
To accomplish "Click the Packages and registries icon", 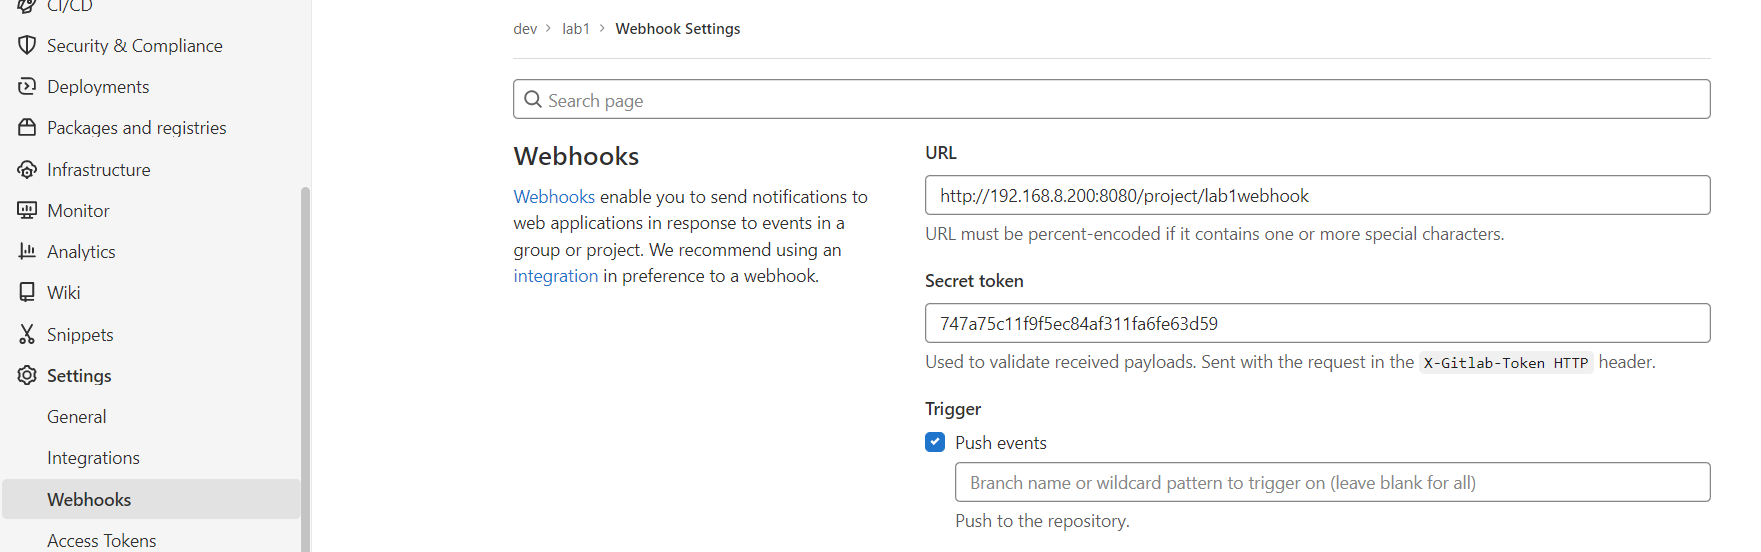I will point(27,128).
